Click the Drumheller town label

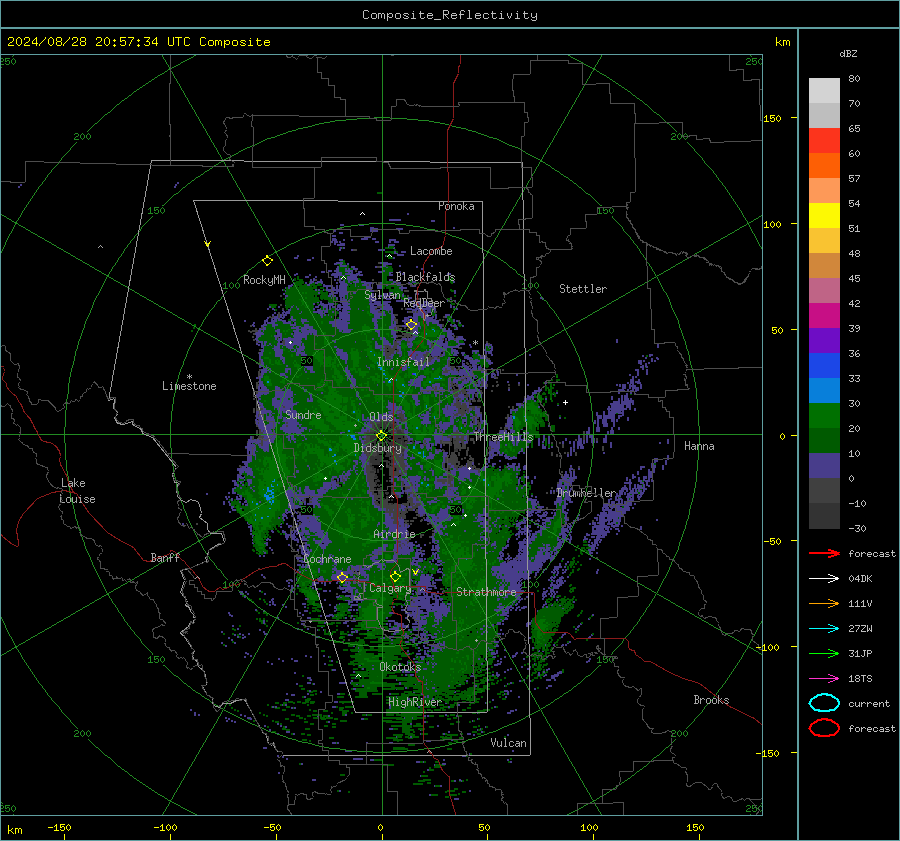pyautogui.click(x=586, y=493)
